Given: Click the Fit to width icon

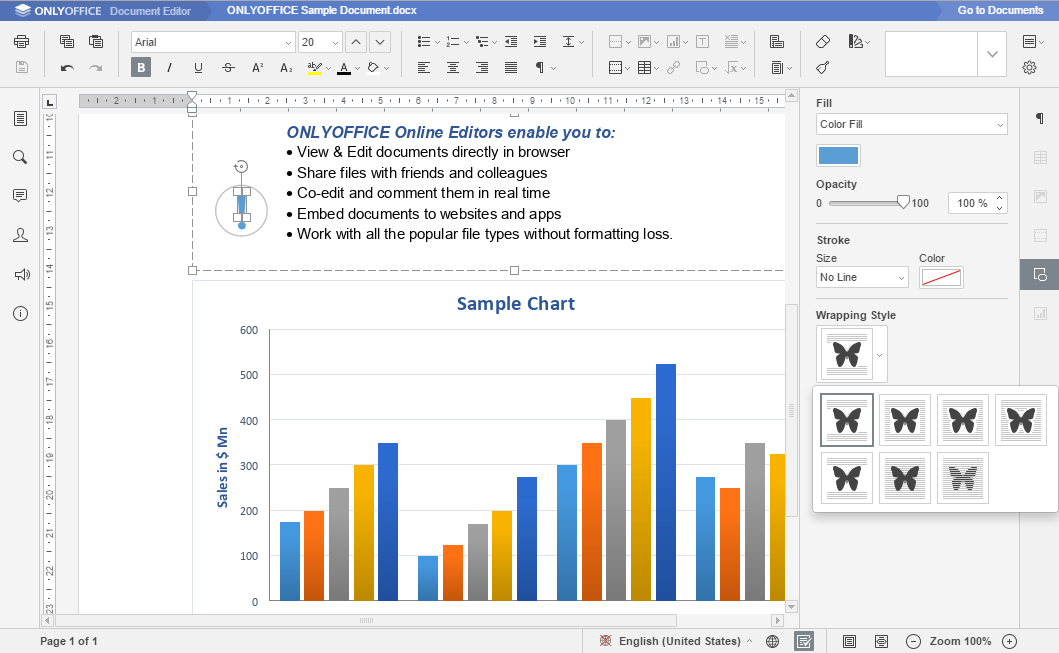Looking at the screenshot, I should pos(881,641).
